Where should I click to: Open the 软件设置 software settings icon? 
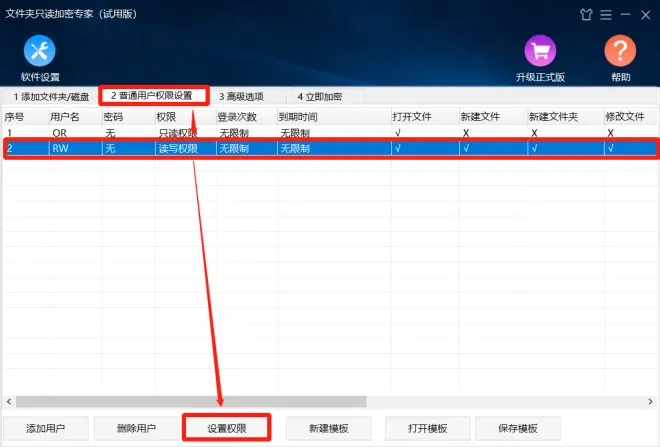[x=40, y=58]
